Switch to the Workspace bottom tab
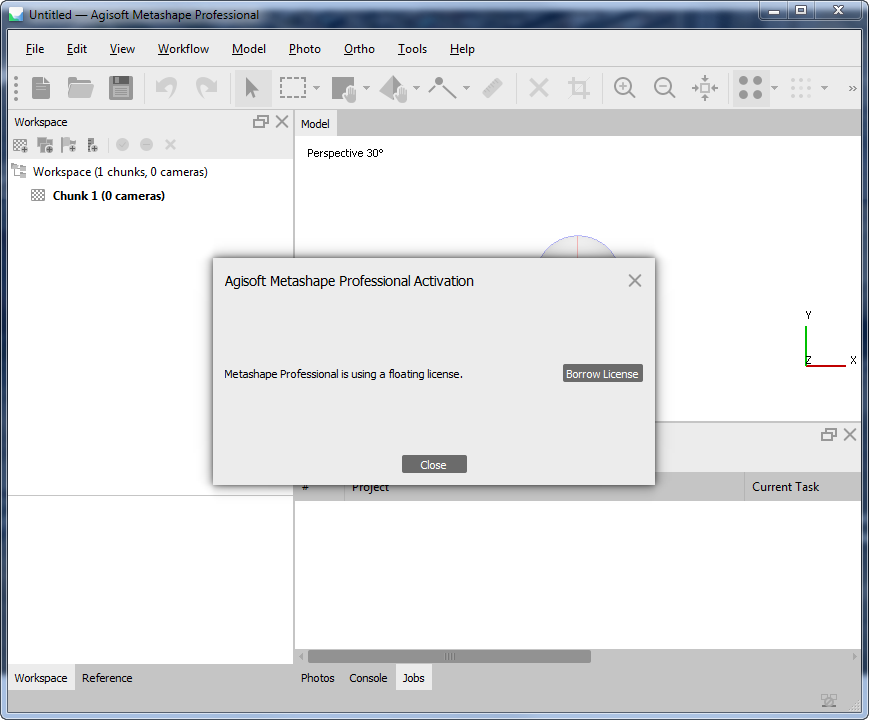Viewport: 869px width, 720px height. tap(41, 678)
